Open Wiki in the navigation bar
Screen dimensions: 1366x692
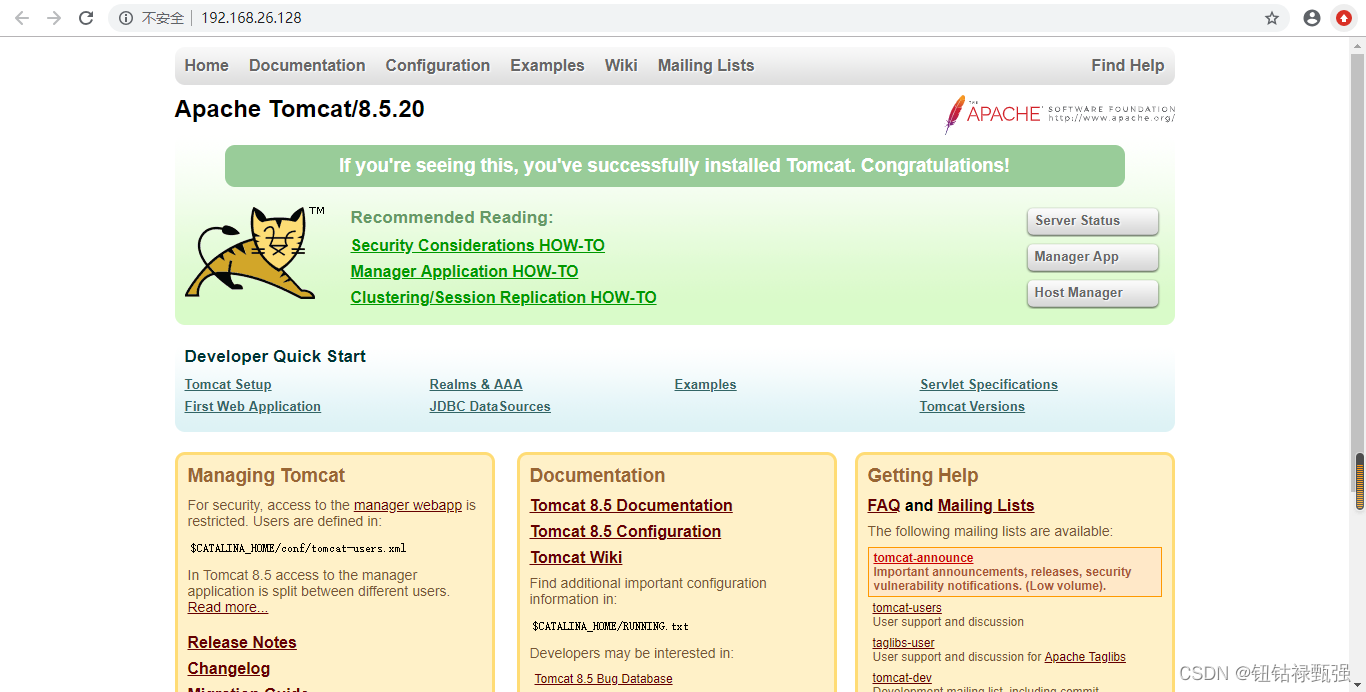click(x=621, y=65)
